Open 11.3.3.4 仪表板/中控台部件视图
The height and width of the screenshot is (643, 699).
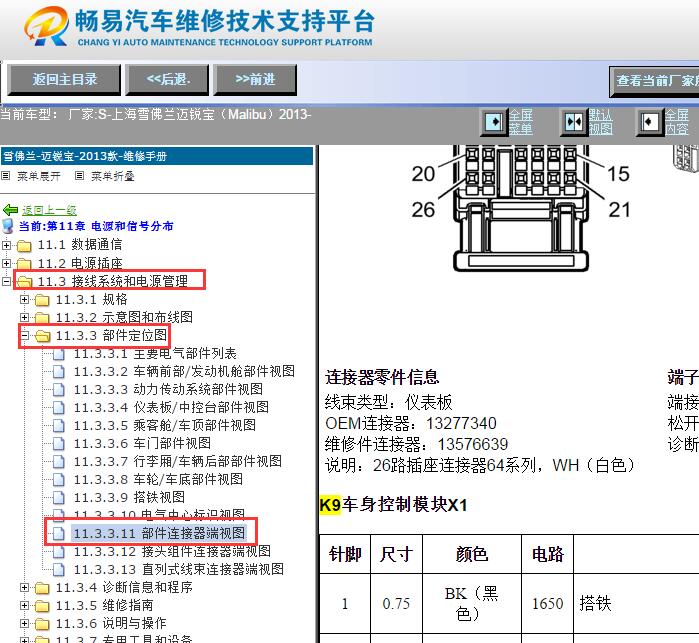click(x=171, y=407)
